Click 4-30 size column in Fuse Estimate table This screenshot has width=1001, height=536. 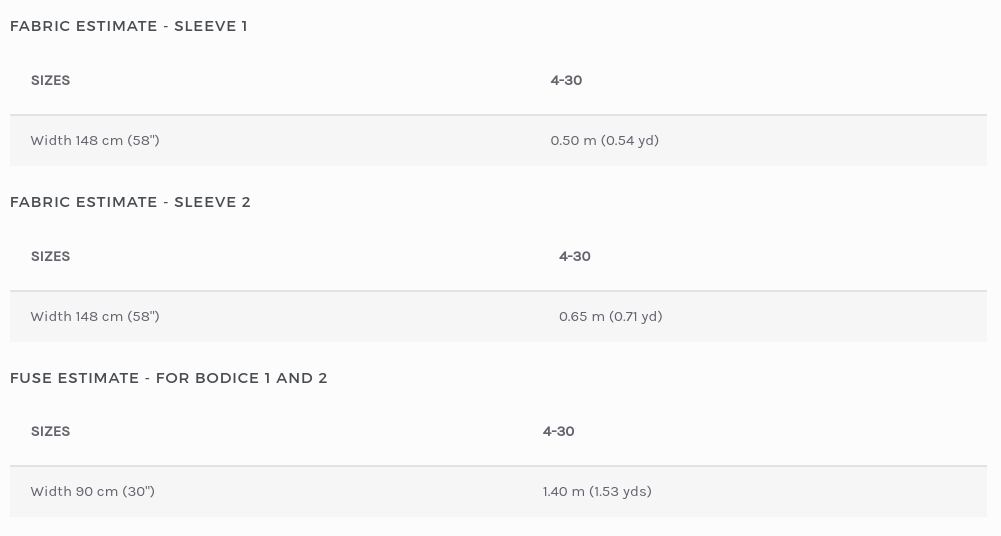[x=558, y=431]
